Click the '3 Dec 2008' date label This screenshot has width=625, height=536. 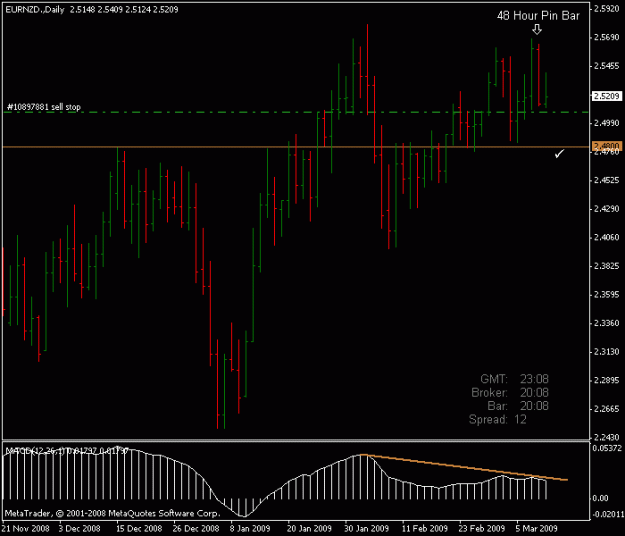pos(79,529)
